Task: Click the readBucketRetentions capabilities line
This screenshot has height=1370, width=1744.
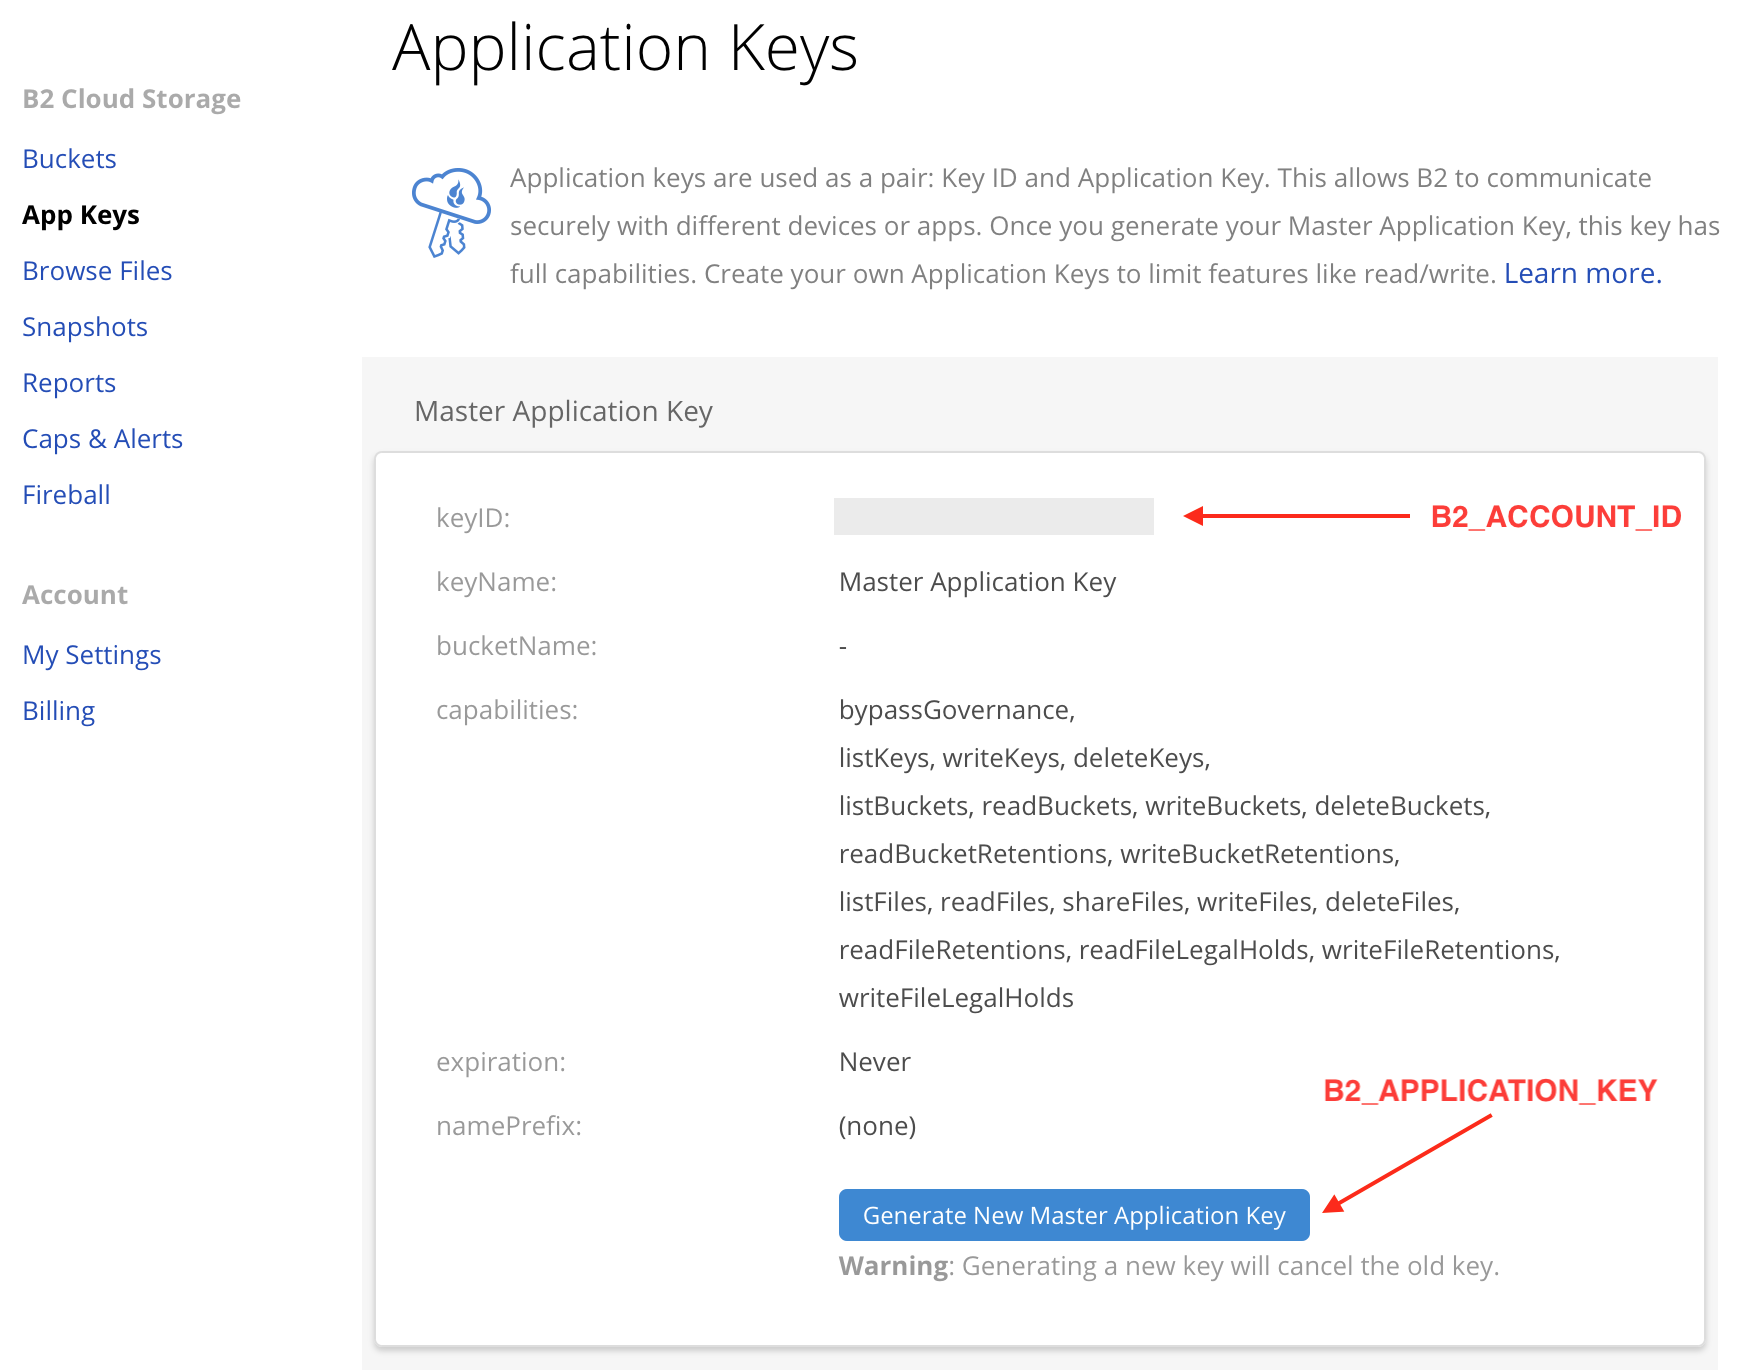Action: click(x=1119, y=854)
